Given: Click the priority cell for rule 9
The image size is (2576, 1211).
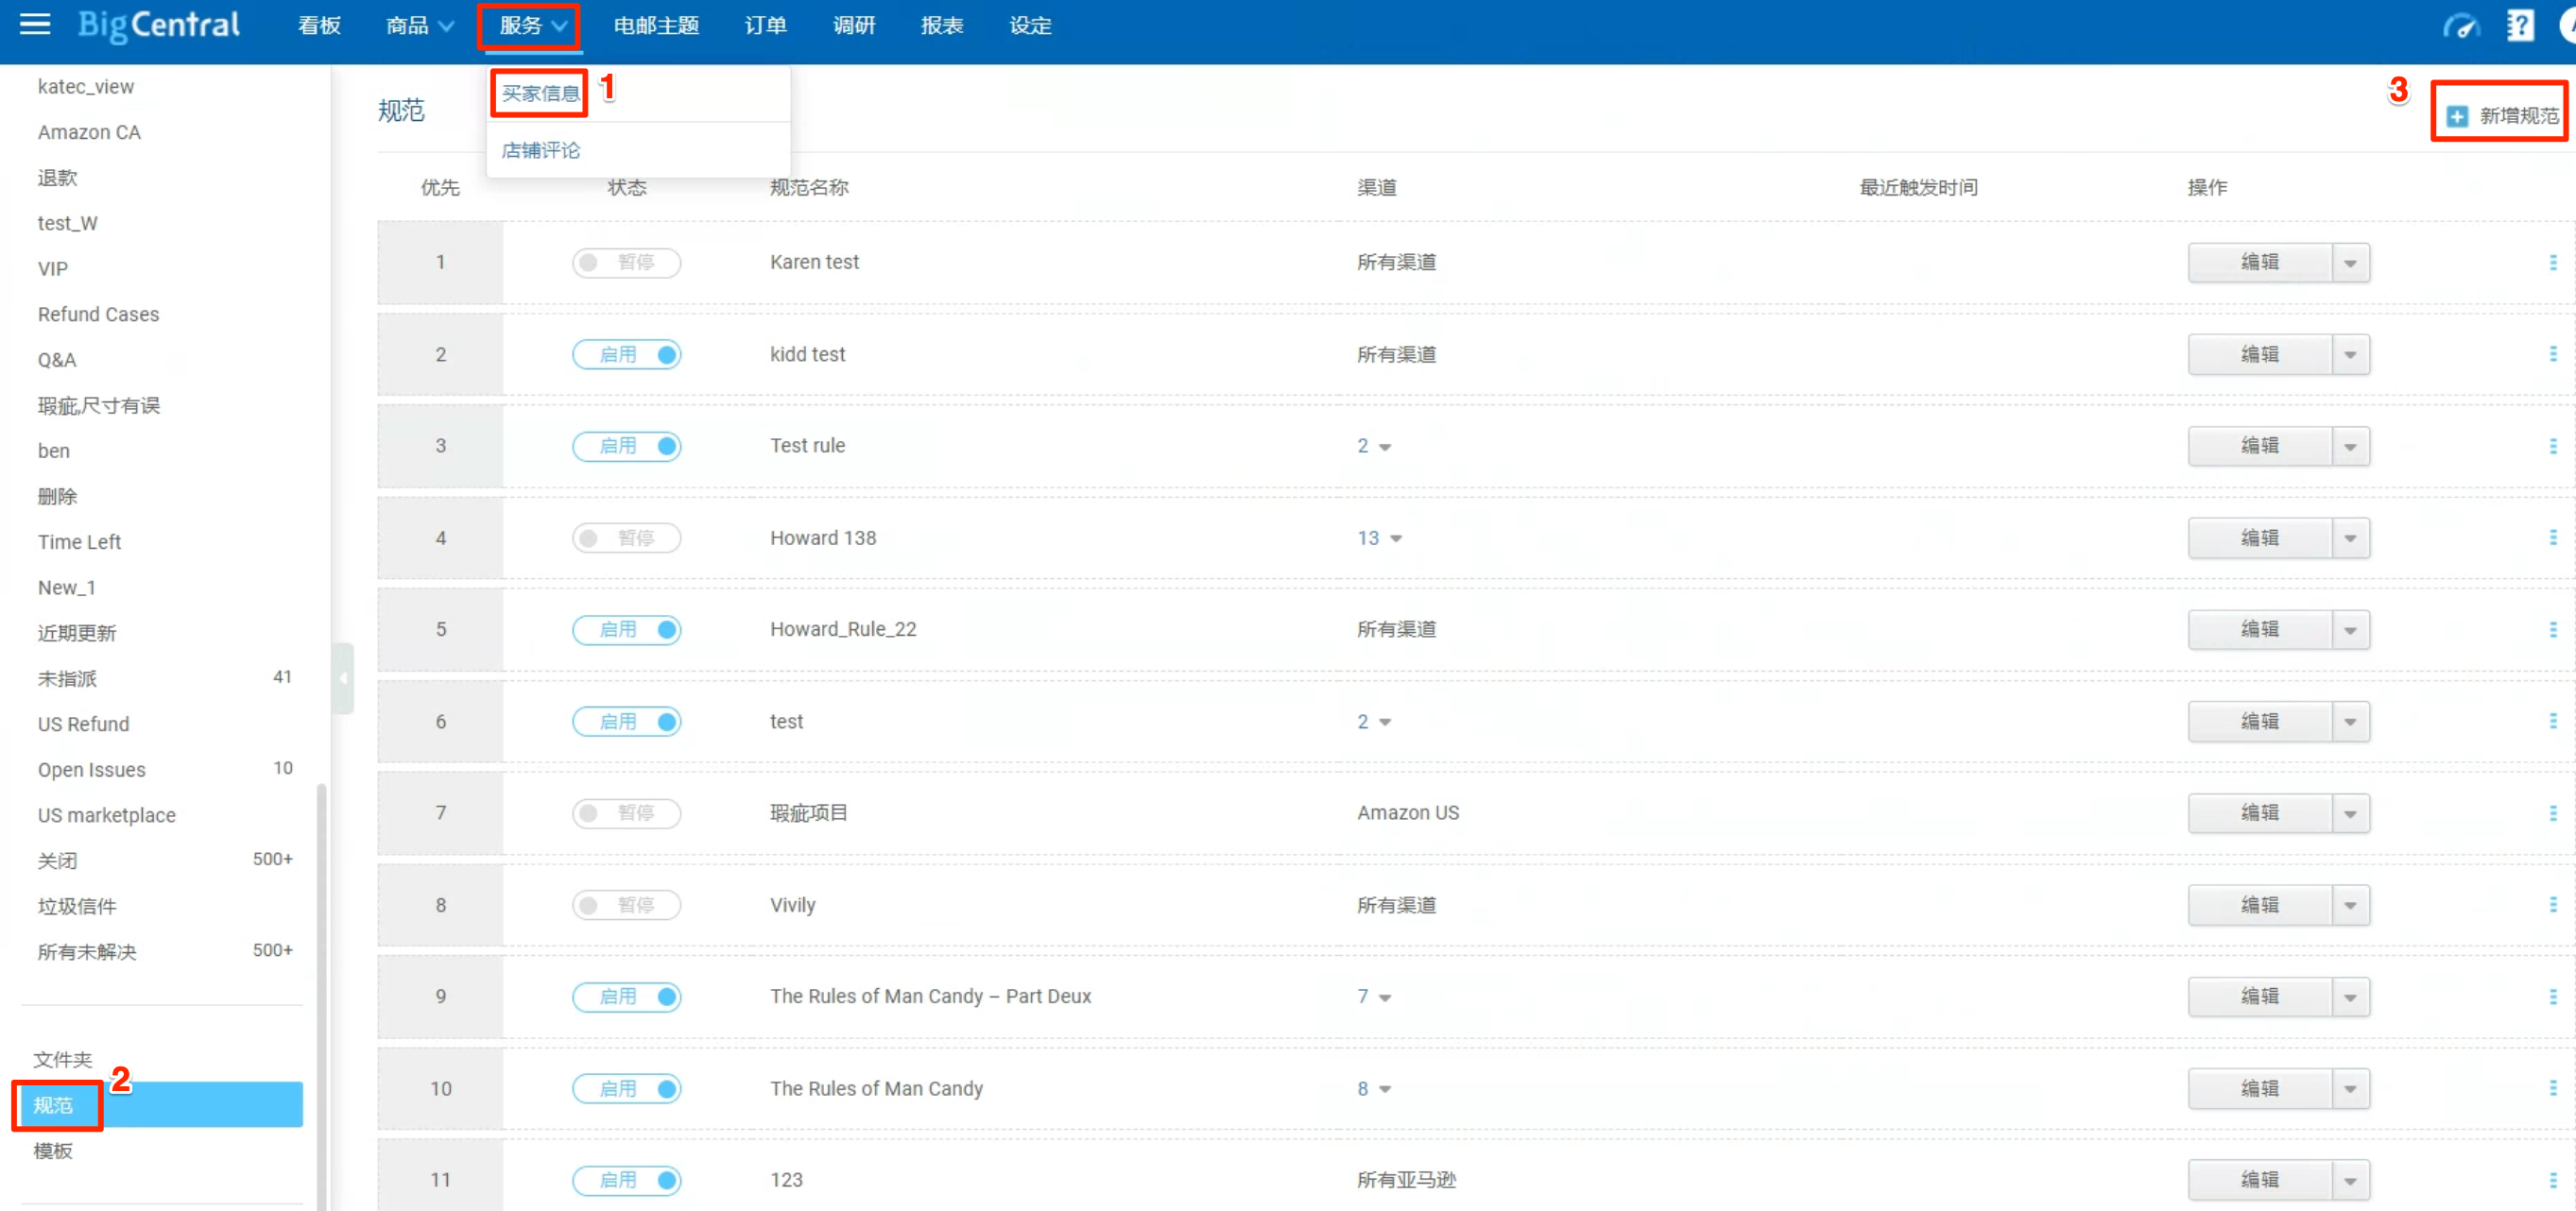Looking at the screenshot, I should (x=440, y=997).
